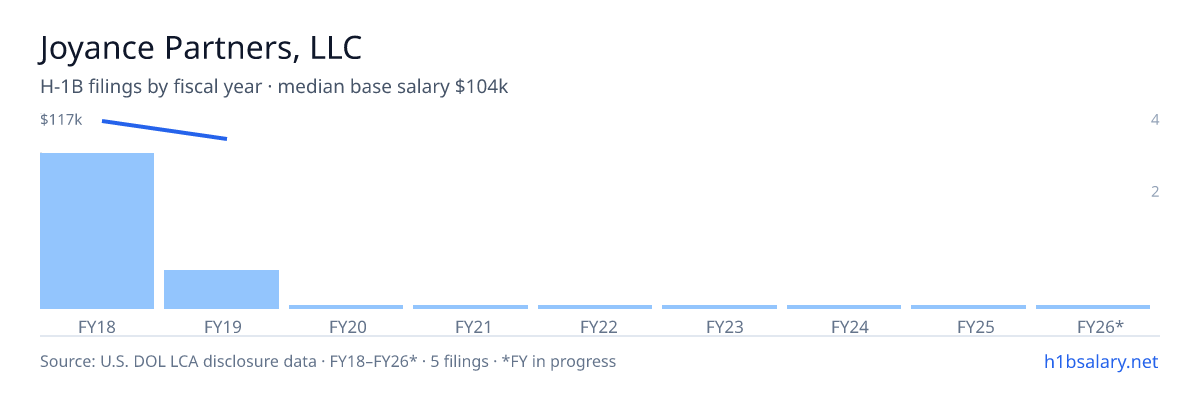Click the FY19 filings bar
This screenshot has width=1200, height=400.
221,289
